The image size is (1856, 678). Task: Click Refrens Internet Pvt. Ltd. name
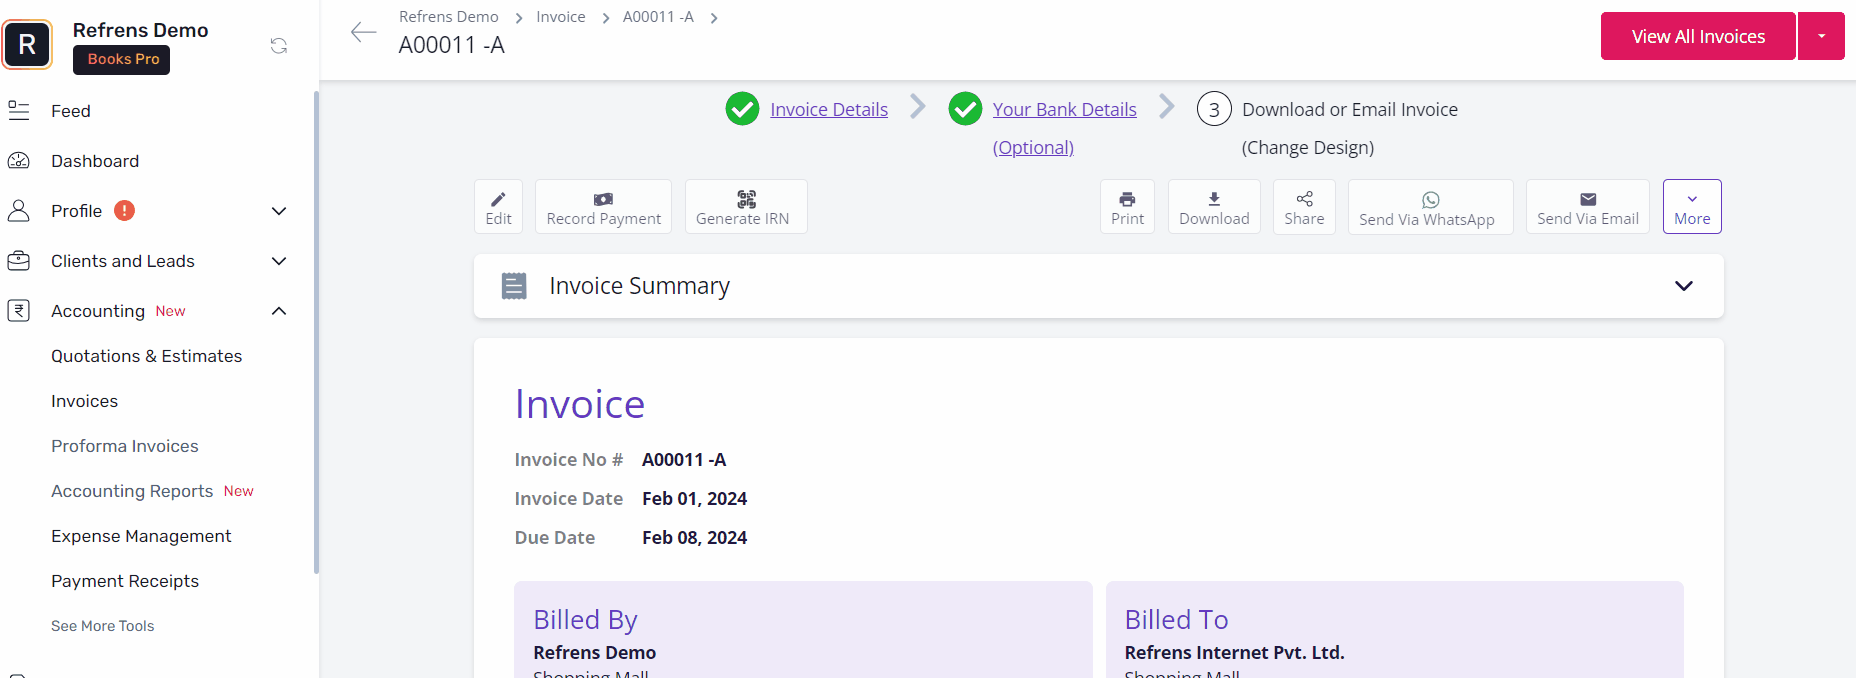1235,653
